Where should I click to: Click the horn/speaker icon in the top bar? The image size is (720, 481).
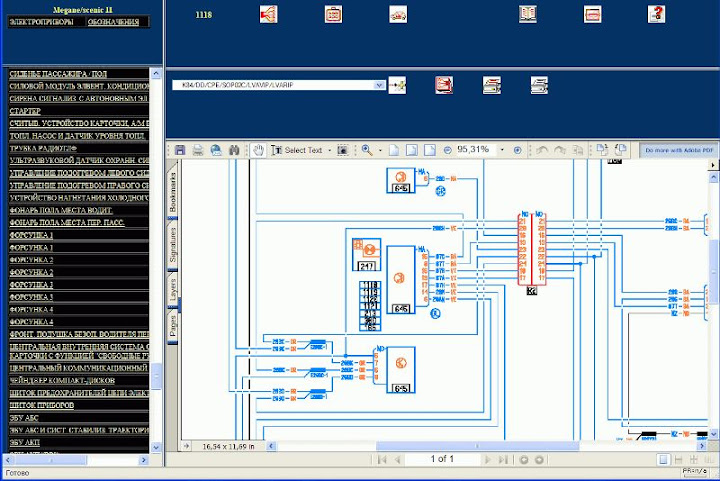click(269, 15)
